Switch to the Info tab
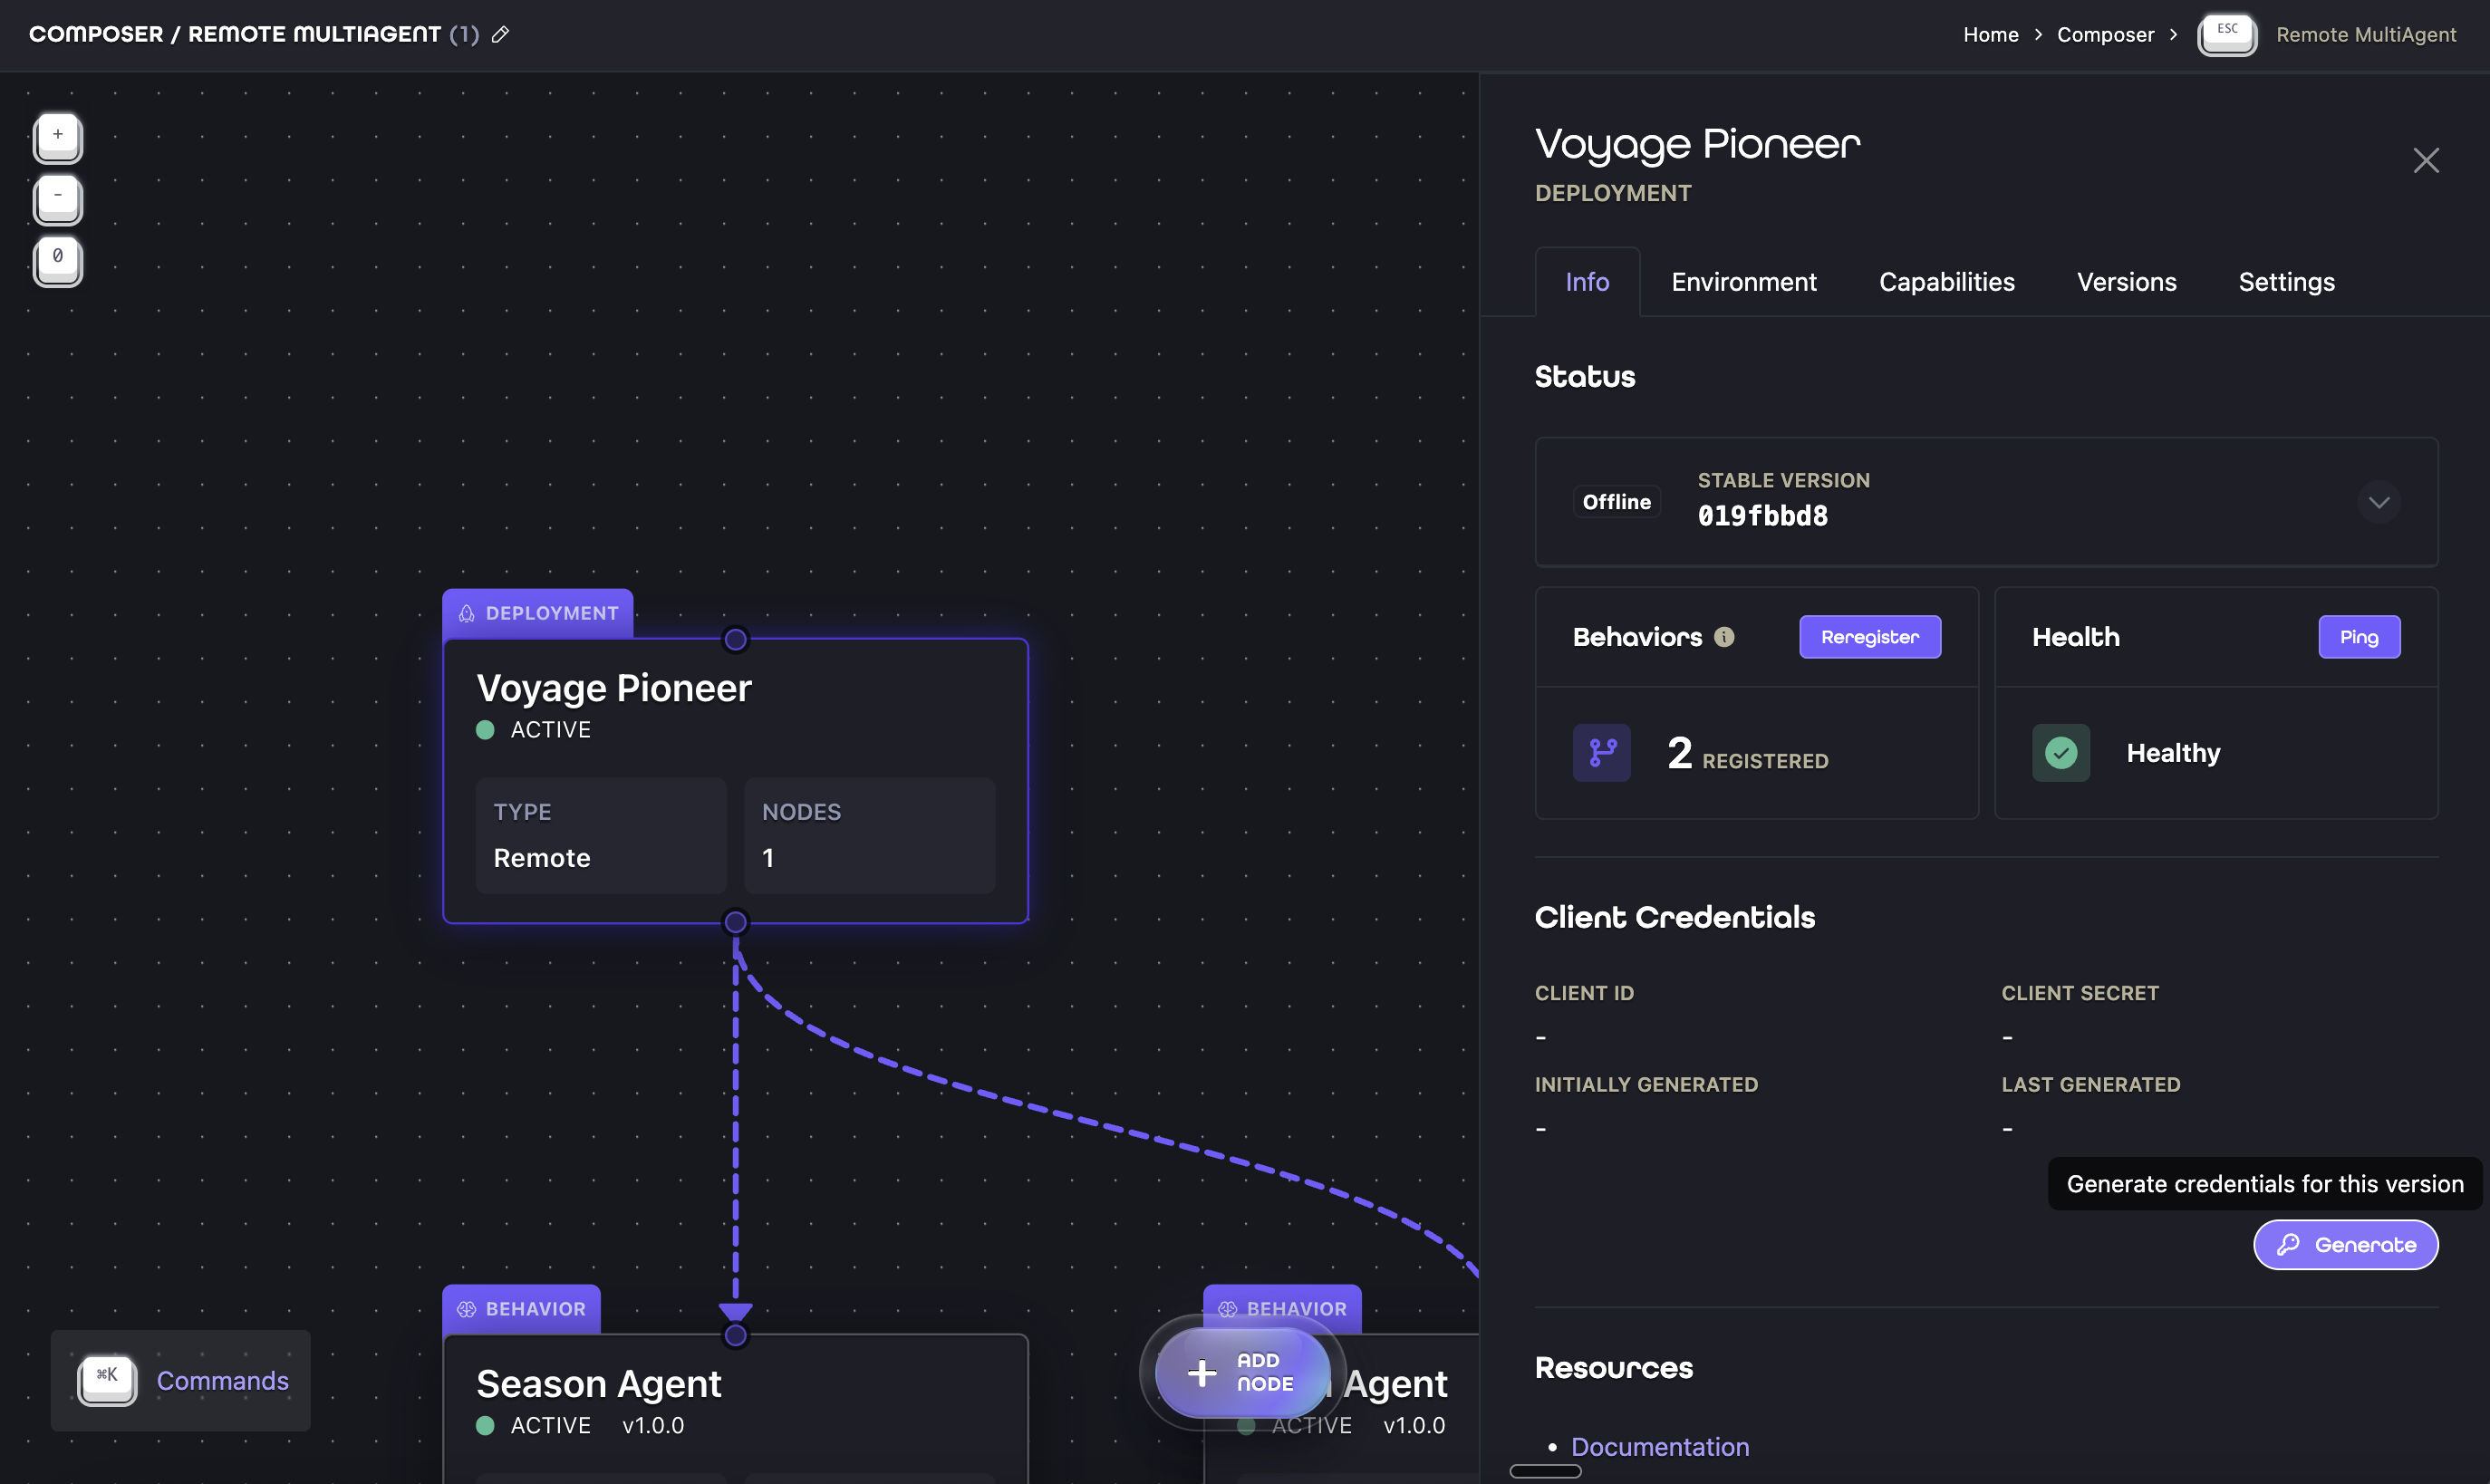This screenshot has height=1484, width=2490. tap(1587, 282)
